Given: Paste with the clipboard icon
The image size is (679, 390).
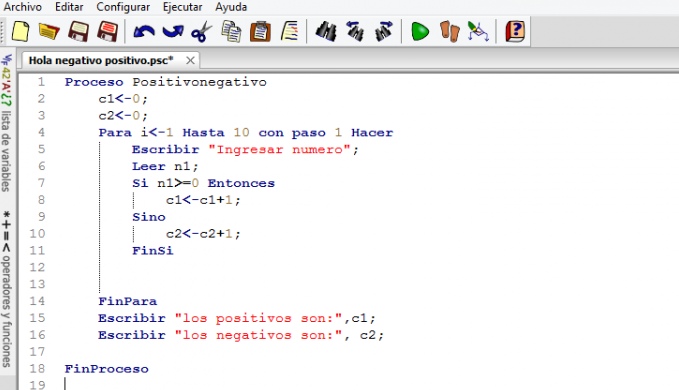Looking at the screenshot, I should pyautogui.click(x=260, y=32).
